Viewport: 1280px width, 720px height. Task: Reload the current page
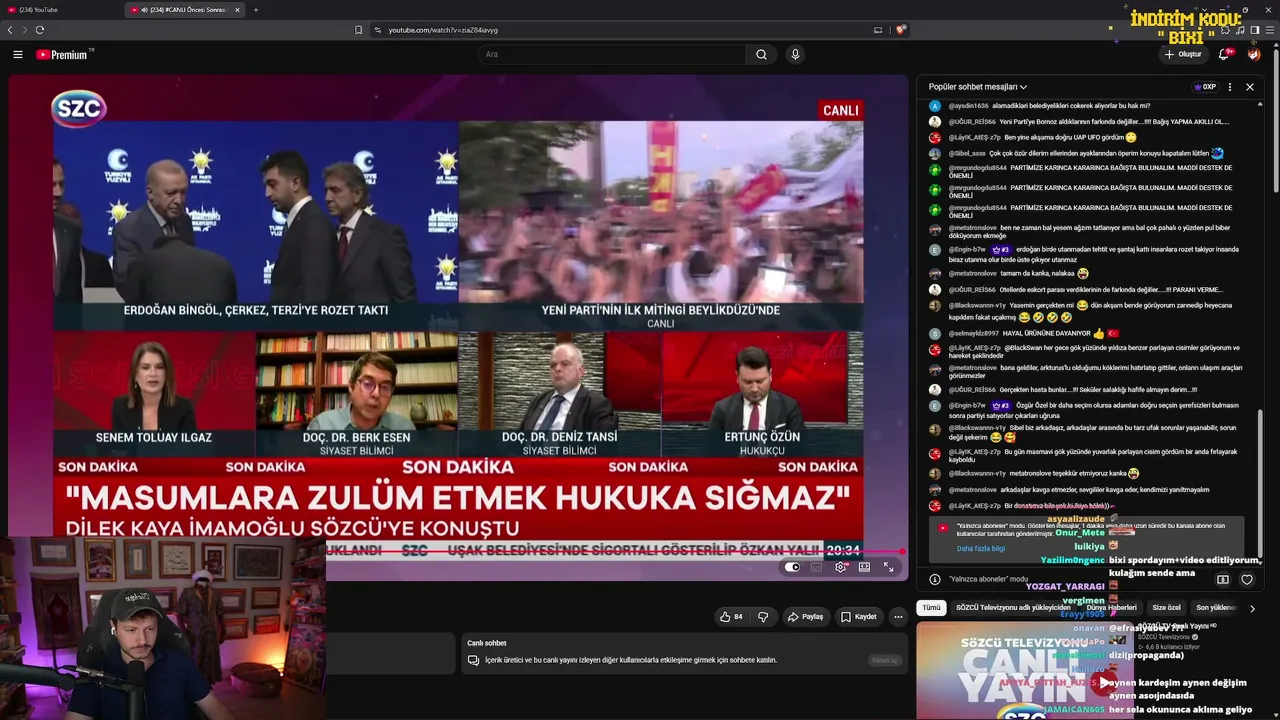point(40,30)
